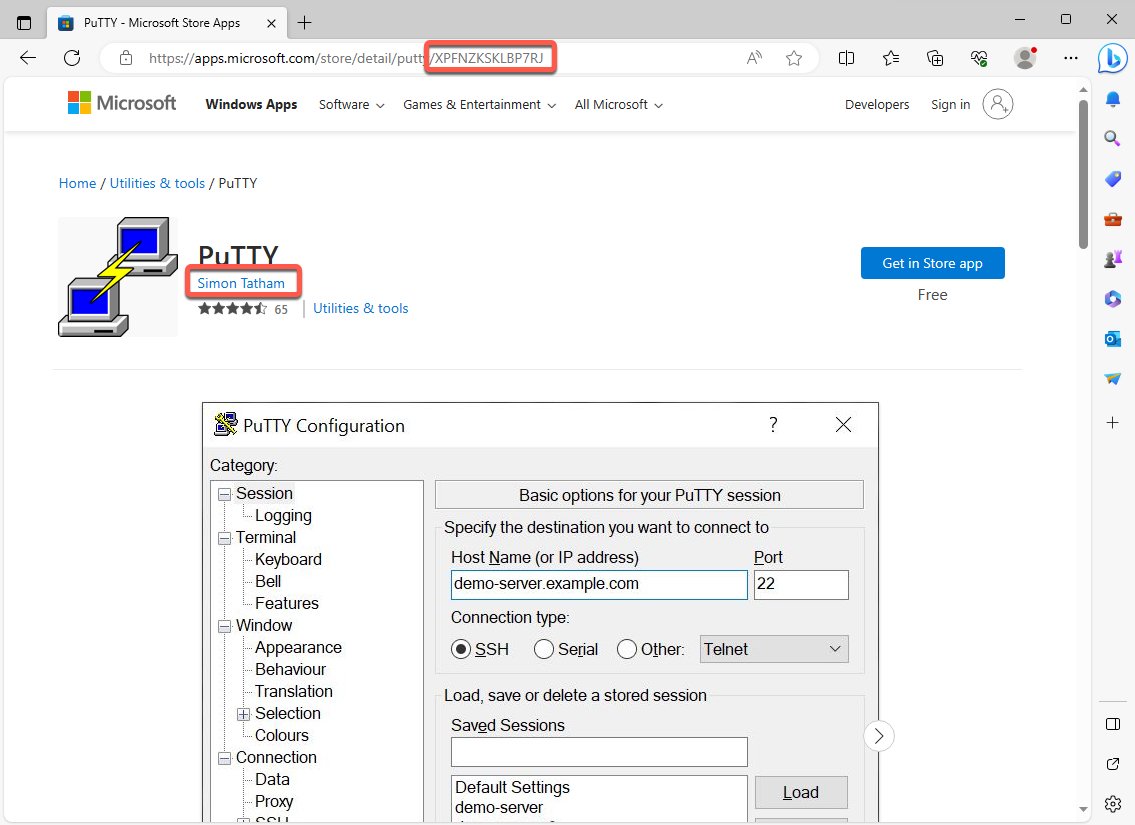
Task: Click the sidebar settings gear icon
Action: (x=1113, y=803)
